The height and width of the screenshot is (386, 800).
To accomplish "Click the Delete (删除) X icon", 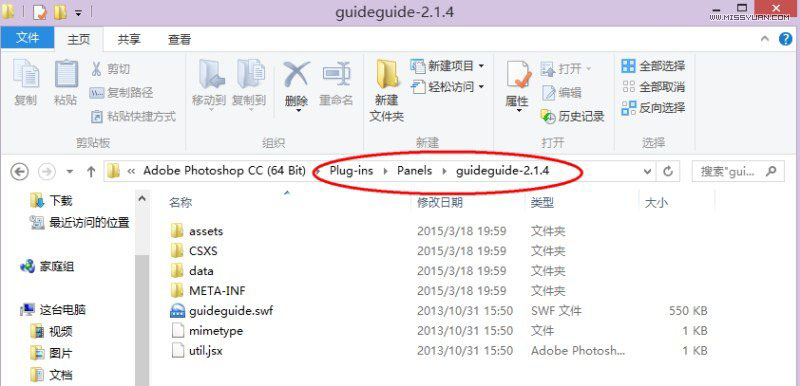I will (x=296, y=75).
